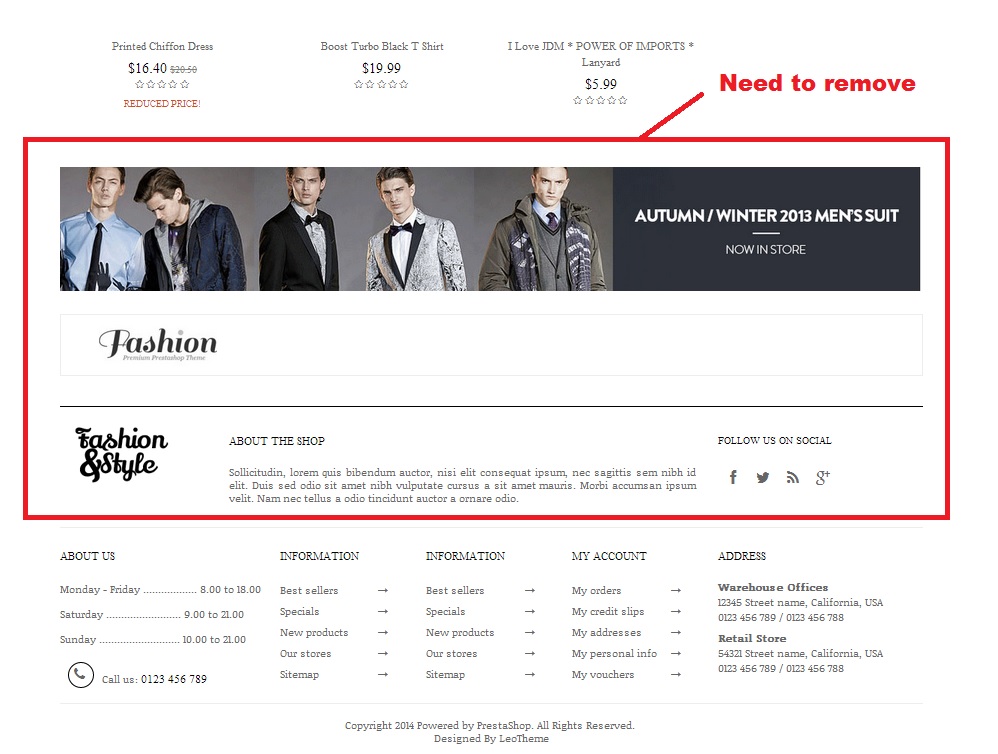This screenshot has height=754, width=998.
Task: Click the Facebook social icon
Action: pos(733,477)
